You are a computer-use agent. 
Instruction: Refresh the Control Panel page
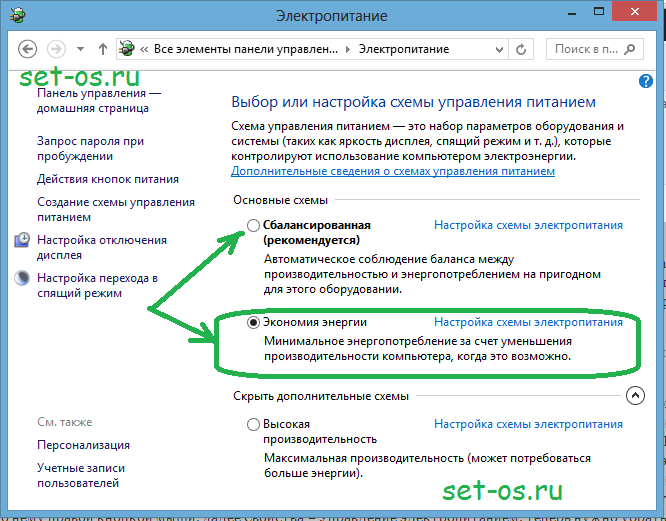tap(521, 48)
